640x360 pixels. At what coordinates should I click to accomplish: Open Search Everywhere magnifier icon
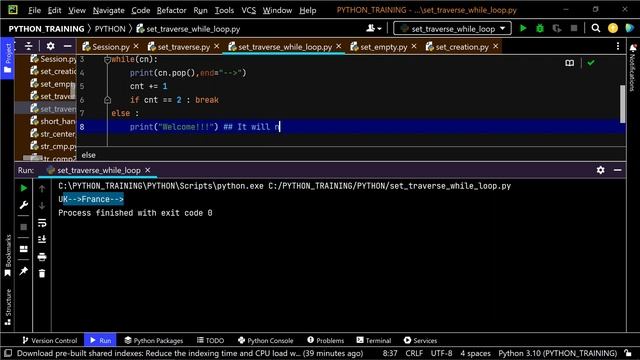(596, 28)
